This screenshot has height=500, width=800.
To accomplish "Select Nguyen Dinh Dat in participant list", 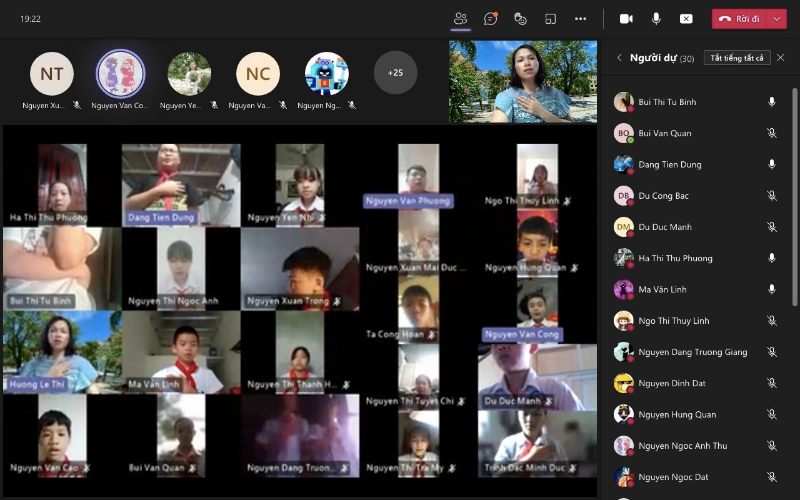I will click(x=672, y=383).
